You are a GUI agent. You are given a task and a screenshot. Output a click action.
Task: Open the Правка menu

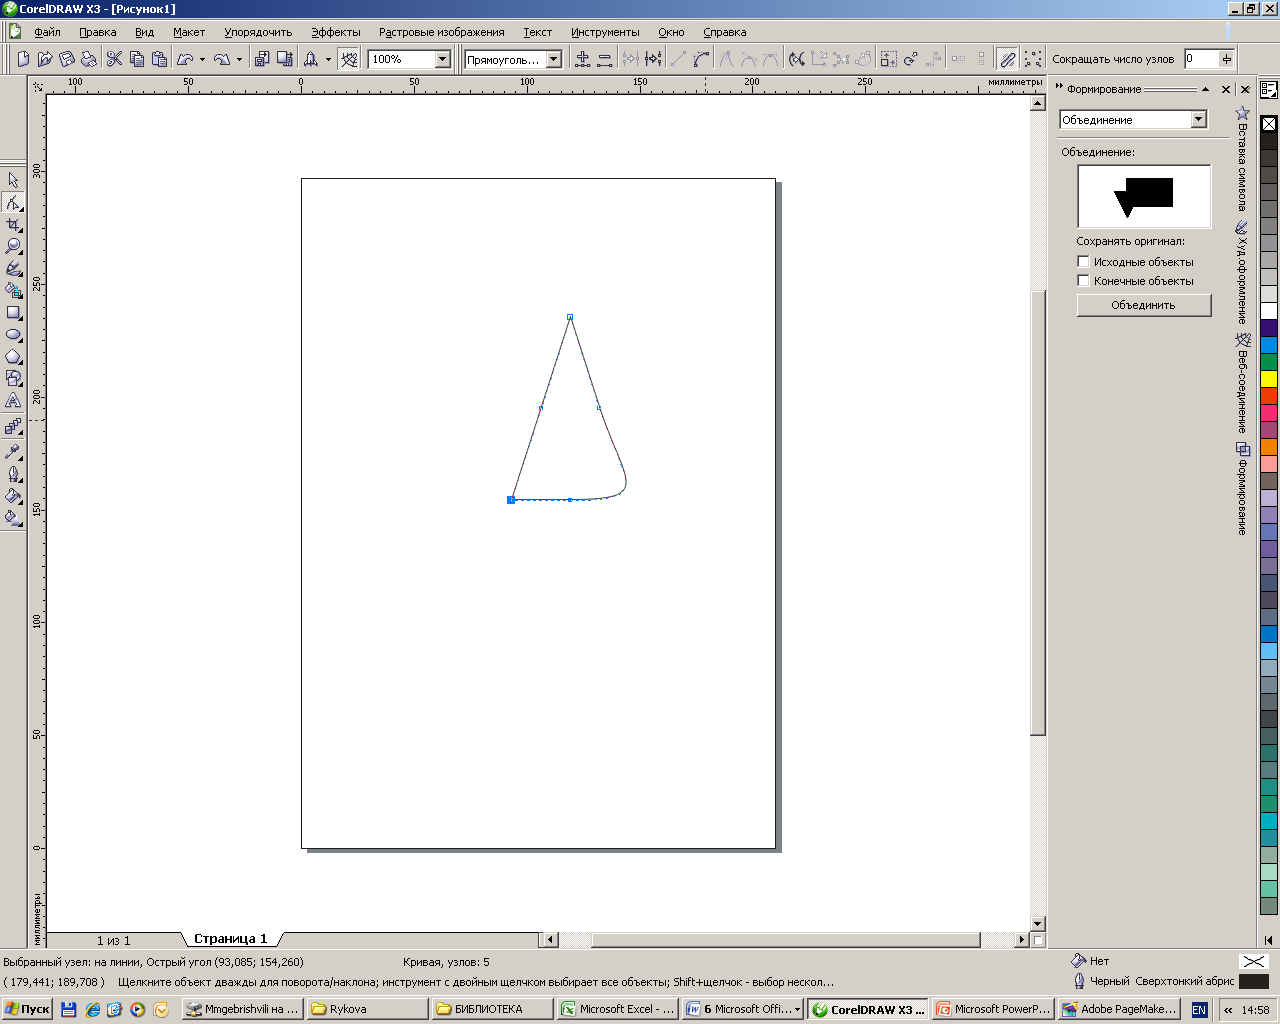[98, 32]
